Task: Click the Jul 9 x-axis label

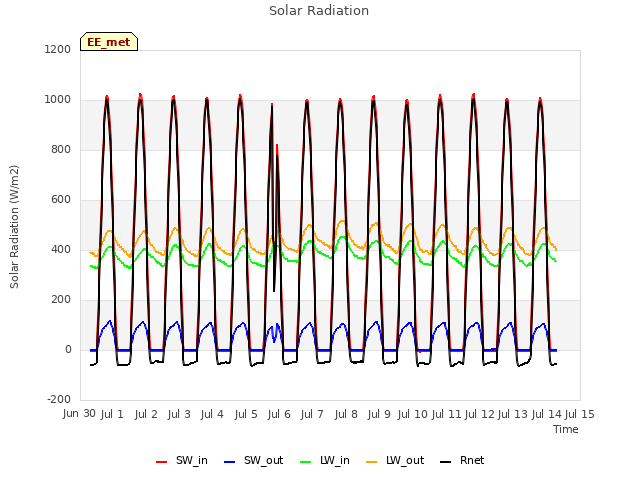Action: click(379, 414)
